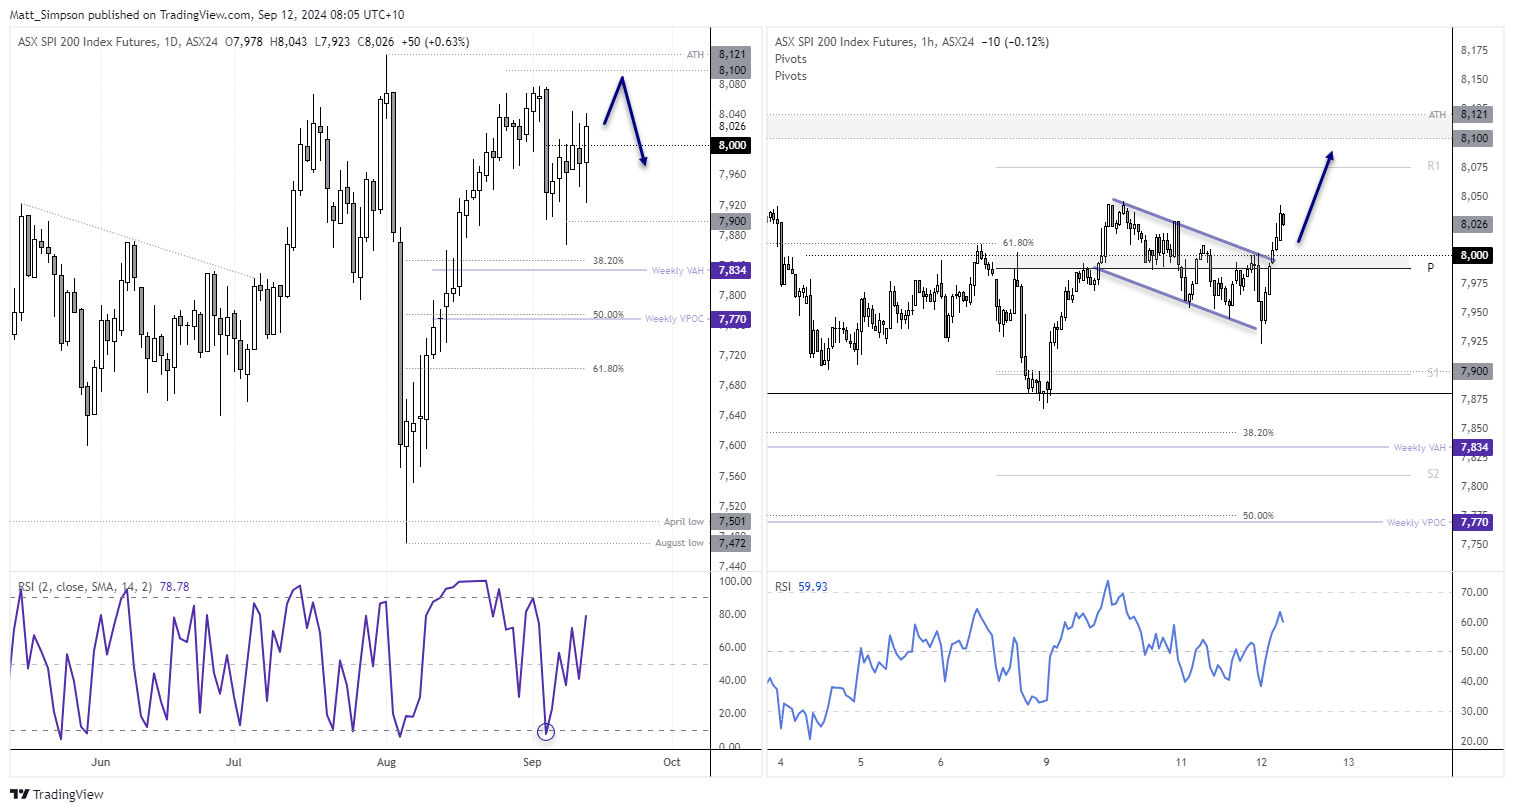The width and height of the screenshot is (1514, 812).
Task: Click day '13' on the 1h time axis
Action: (1348, 762)
